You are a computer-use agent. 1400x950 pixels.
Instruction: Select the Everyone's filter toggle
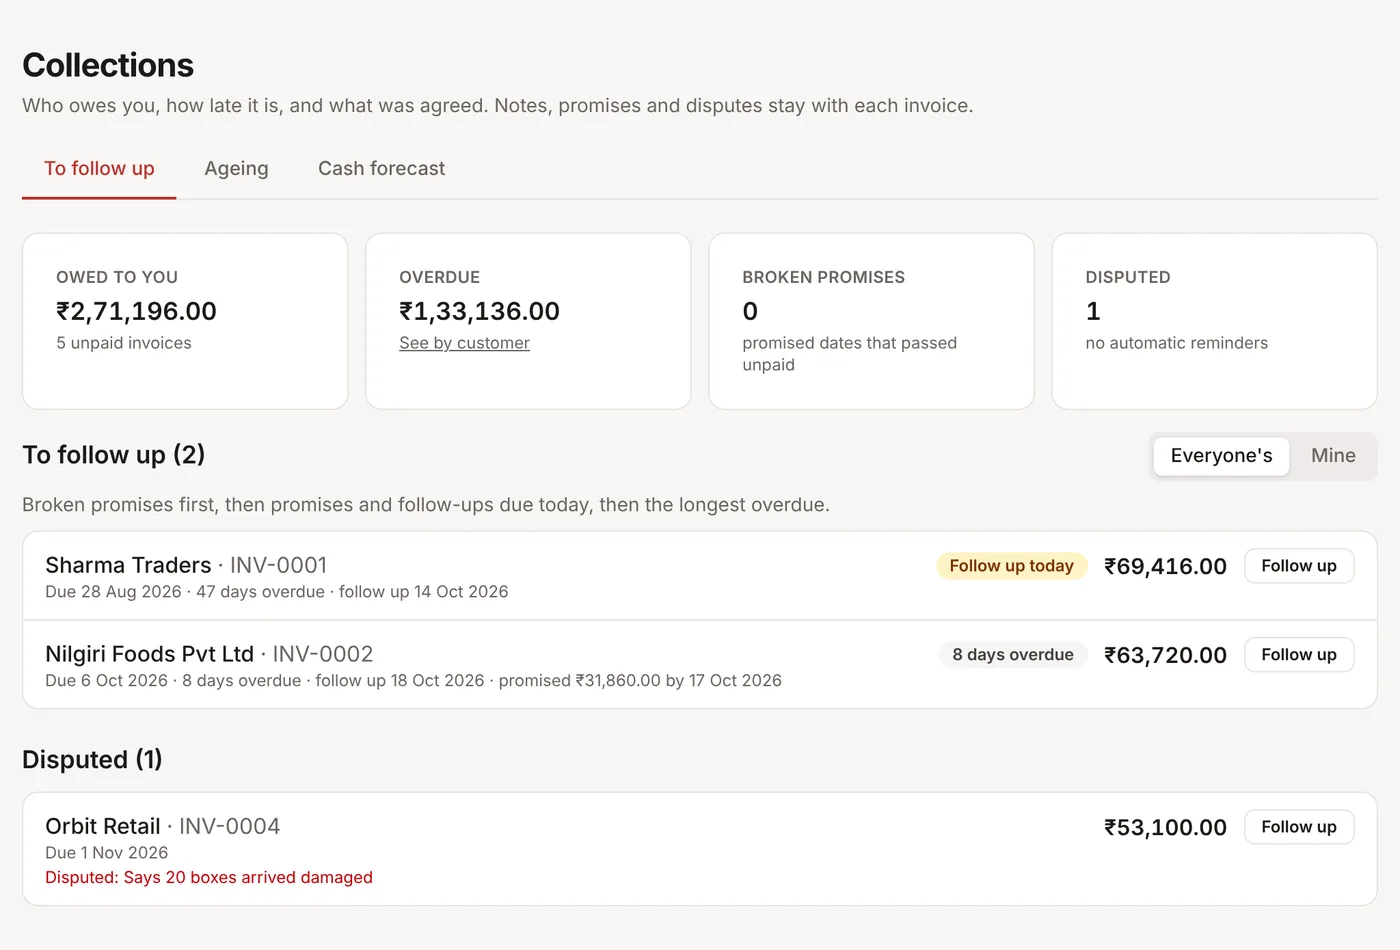pyautogui.click(x=1221, y=455)
